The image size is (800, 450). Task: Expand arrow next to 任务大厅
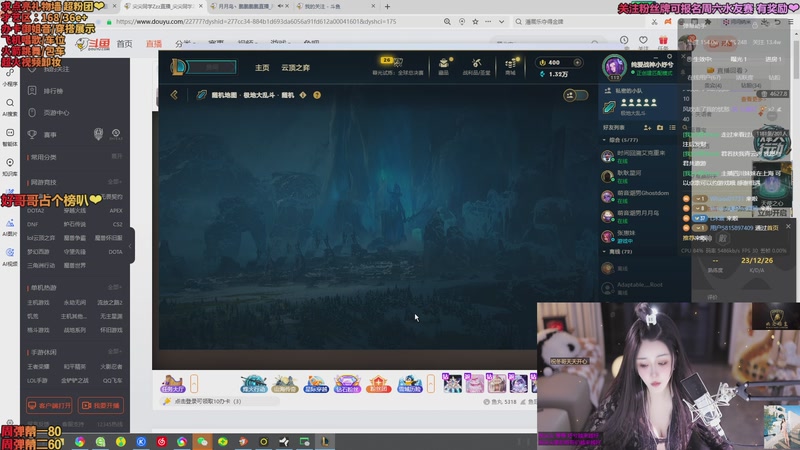point(194,383)
